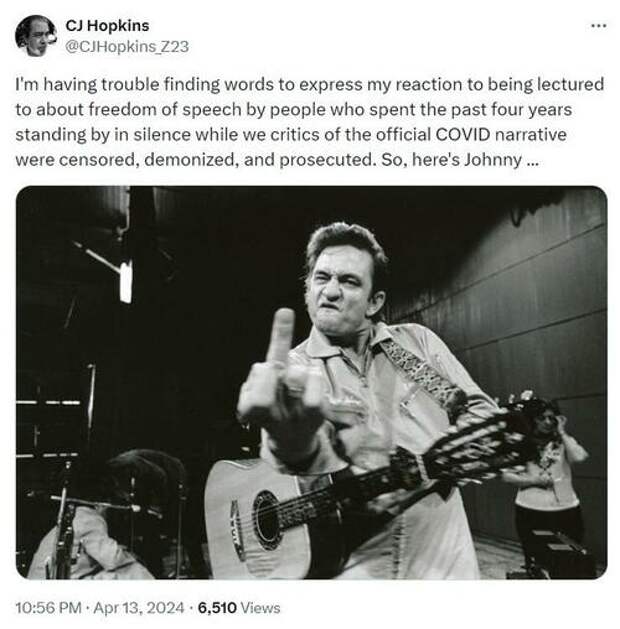Image resolution: width=620 pixels, height=629 pixels.
Task: Click the tweet's first line starting "I'm having trouble"
Action: [310, 85]
